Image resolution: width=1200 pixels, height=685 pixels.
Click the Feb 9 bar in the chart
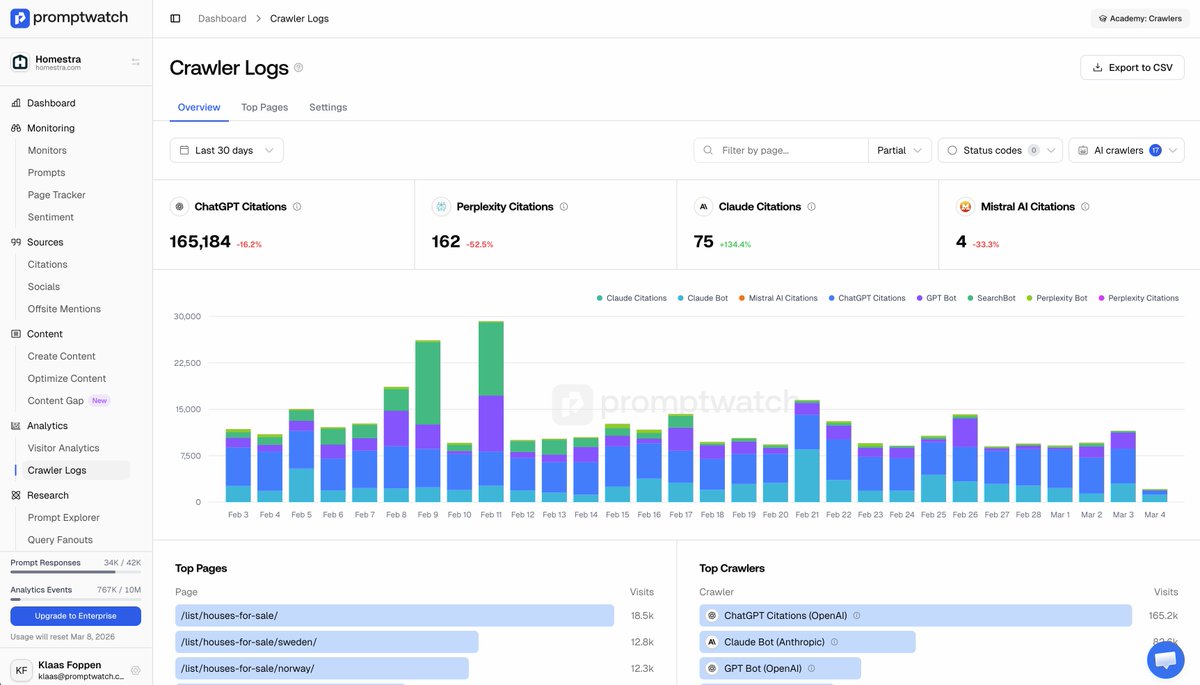coord(428,421)
